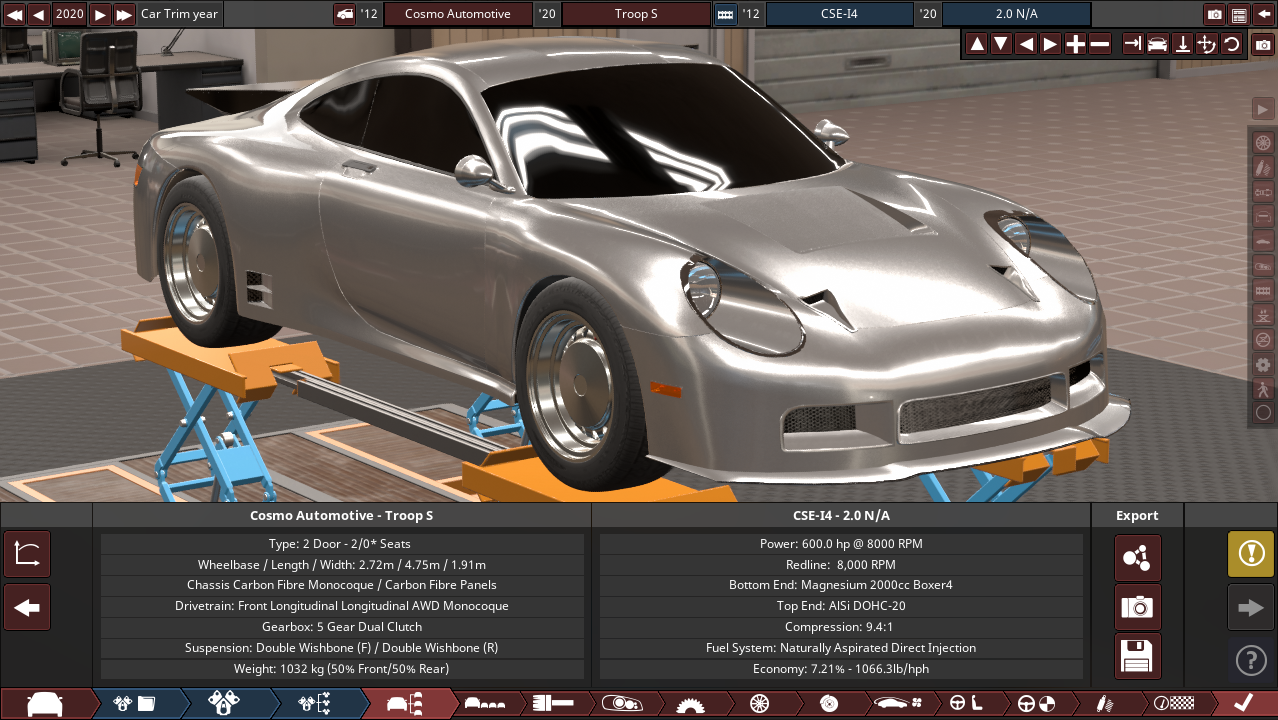Fast-forward Car Trim year to latest
Image resolution: width=1278 pixels, height=720 pixels.
(124, 14)
